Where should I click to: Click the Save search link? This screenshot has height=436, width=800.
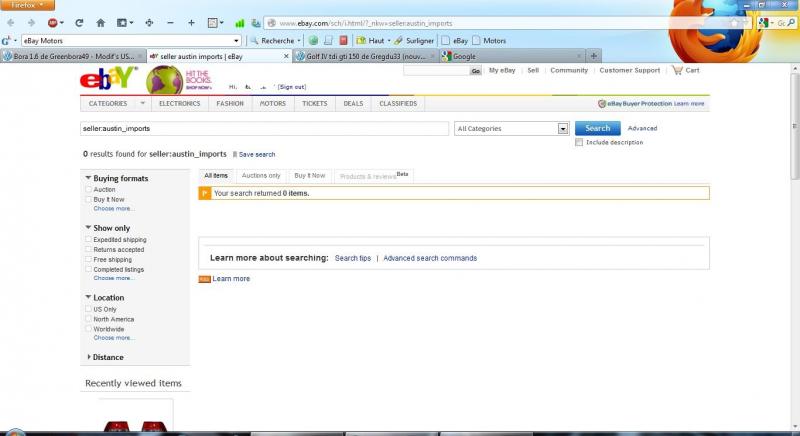pyautogui.click(x=257, y=155)
